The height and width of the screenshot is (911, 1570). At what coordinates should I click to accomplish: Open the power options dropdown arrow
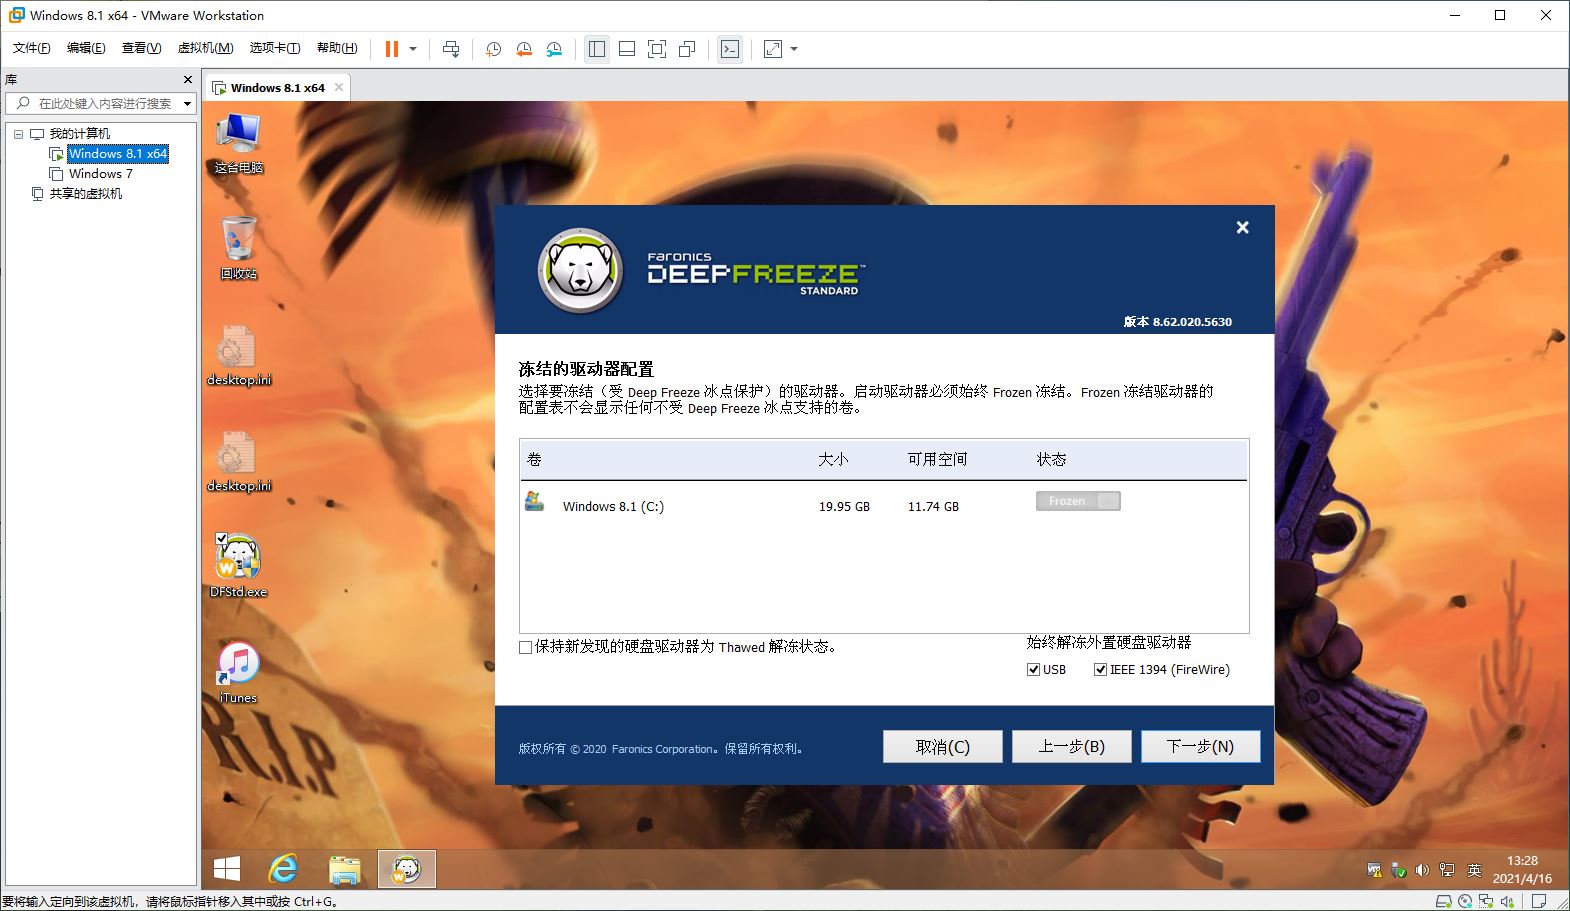[x=413, y=49]
